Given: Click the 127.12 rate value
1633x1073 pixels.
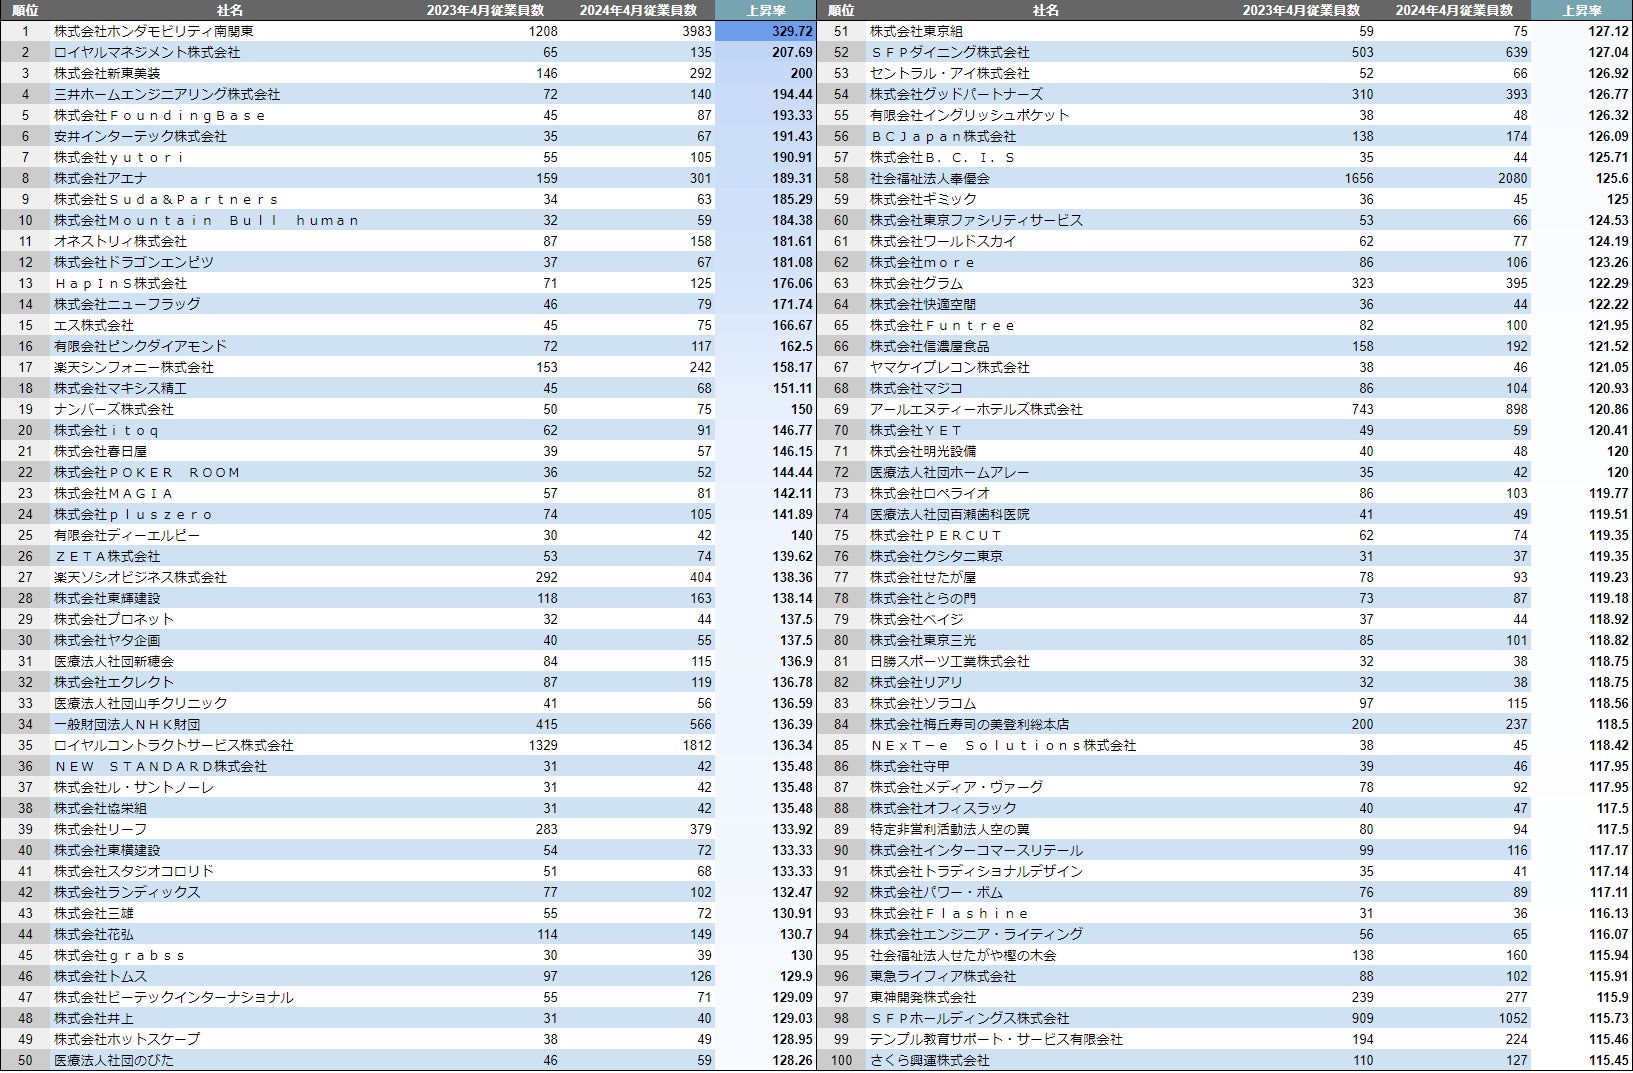Looking at the screenshot, I should pyautogui.click(x=1608, y=31).
